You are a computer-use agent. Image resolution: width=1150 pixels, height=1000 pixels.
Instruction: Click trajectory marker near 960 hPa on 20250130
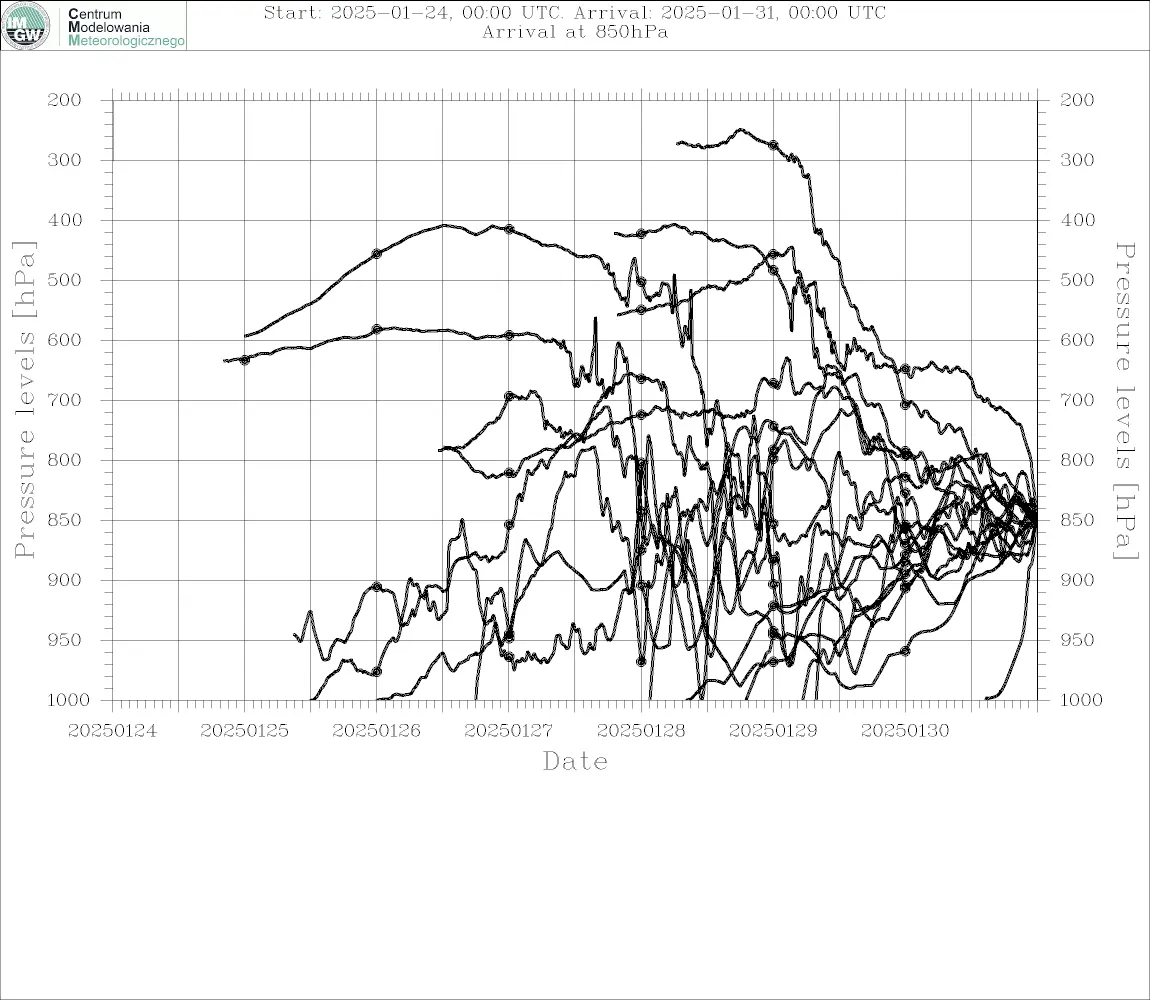[x=905, y=651]
